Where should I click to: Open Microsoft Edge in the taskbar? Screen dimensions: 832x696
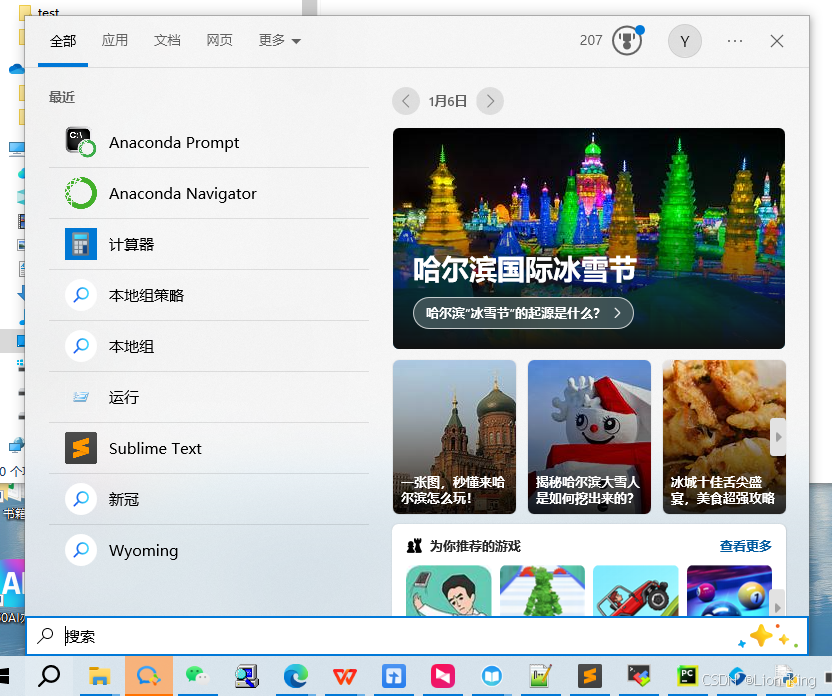point(296,677)
